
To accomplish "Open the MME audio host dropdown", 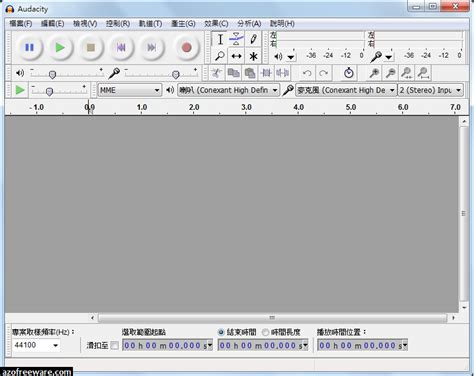I will coord(130,90).
